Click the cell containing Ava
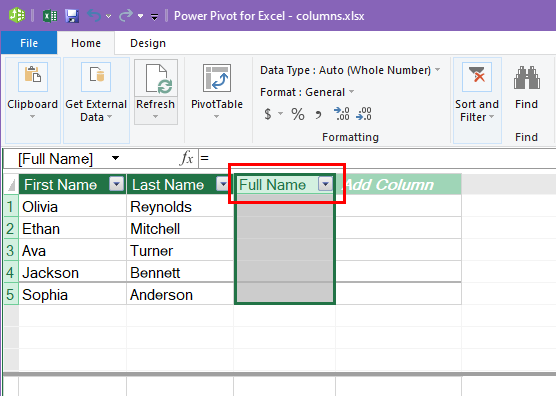 point(72,251)
